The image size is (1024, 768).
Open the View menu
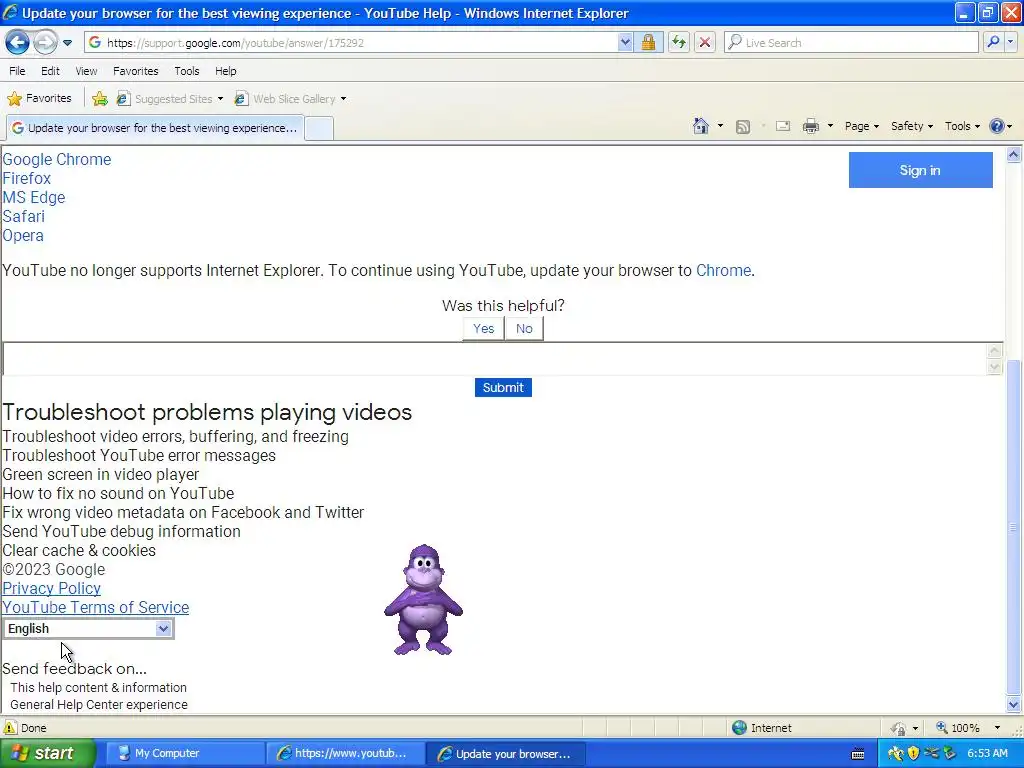tap(86, 71)
